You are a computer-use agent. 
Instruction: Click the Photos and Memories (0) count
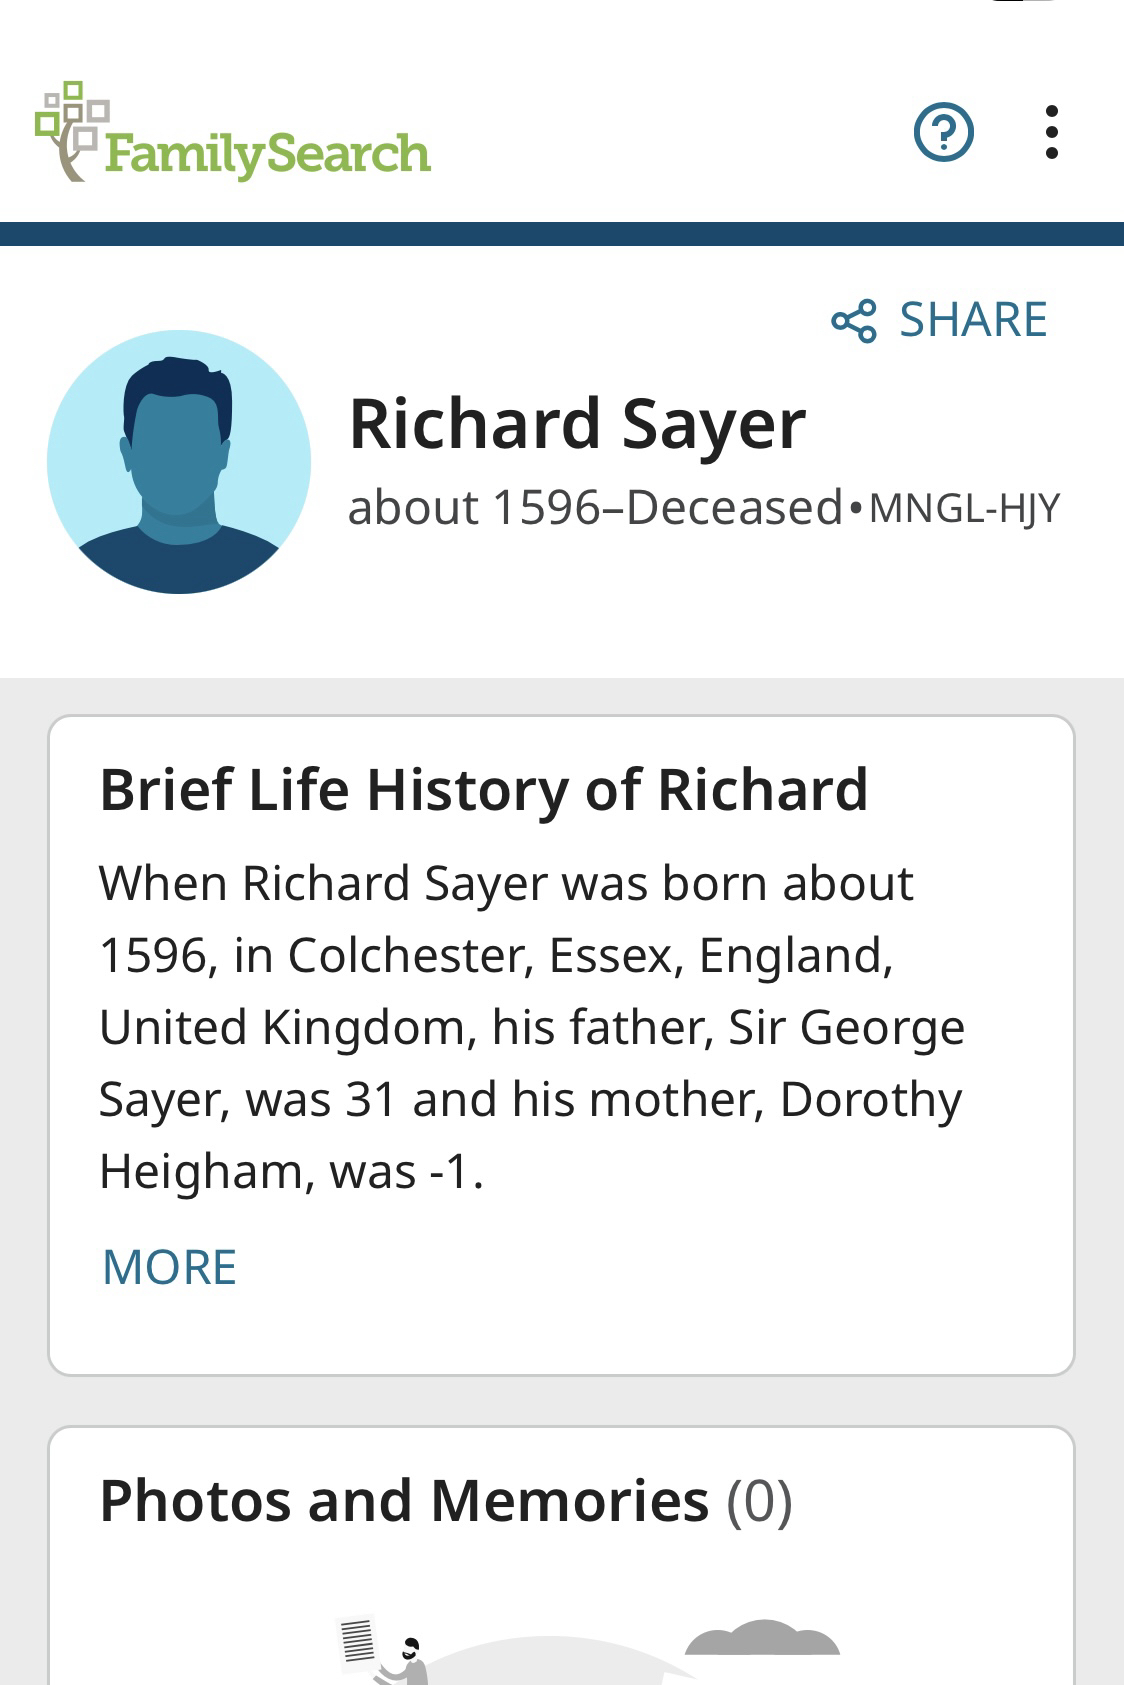click(x=759, y=1501)
